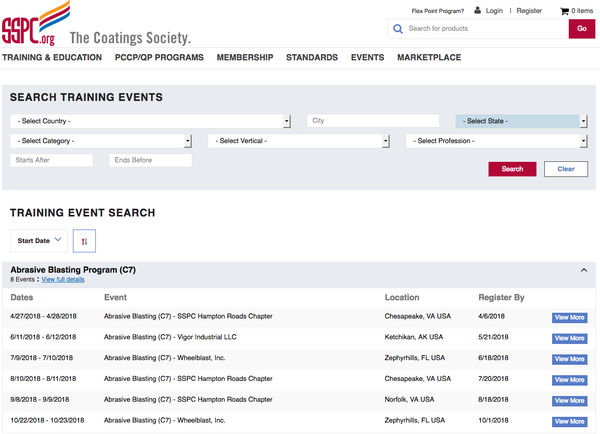
Task: Click the Ends Before date field
Action: click(150, 160)
